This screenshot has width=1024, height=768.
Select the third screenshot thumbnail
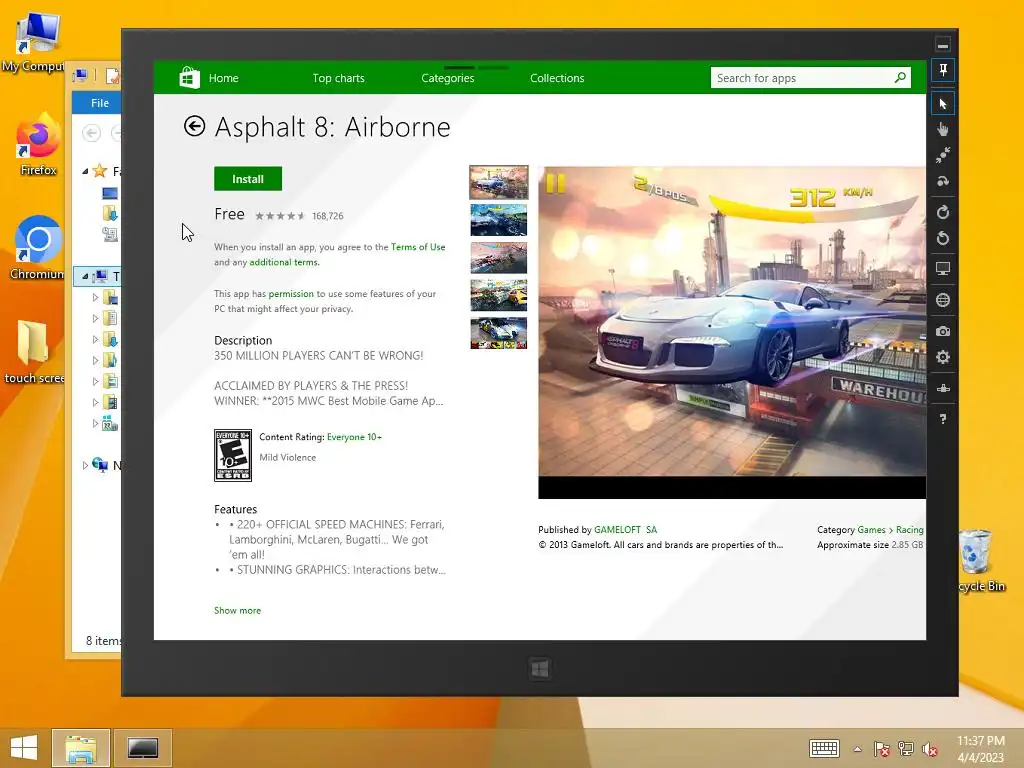tap(498, 258)
